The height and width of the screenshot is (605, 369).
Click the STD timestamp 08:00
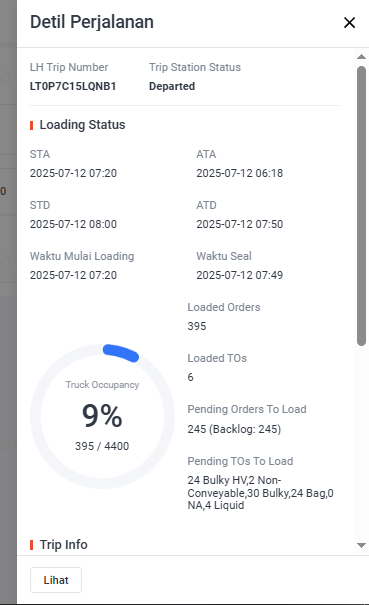(x=73, y=224)
